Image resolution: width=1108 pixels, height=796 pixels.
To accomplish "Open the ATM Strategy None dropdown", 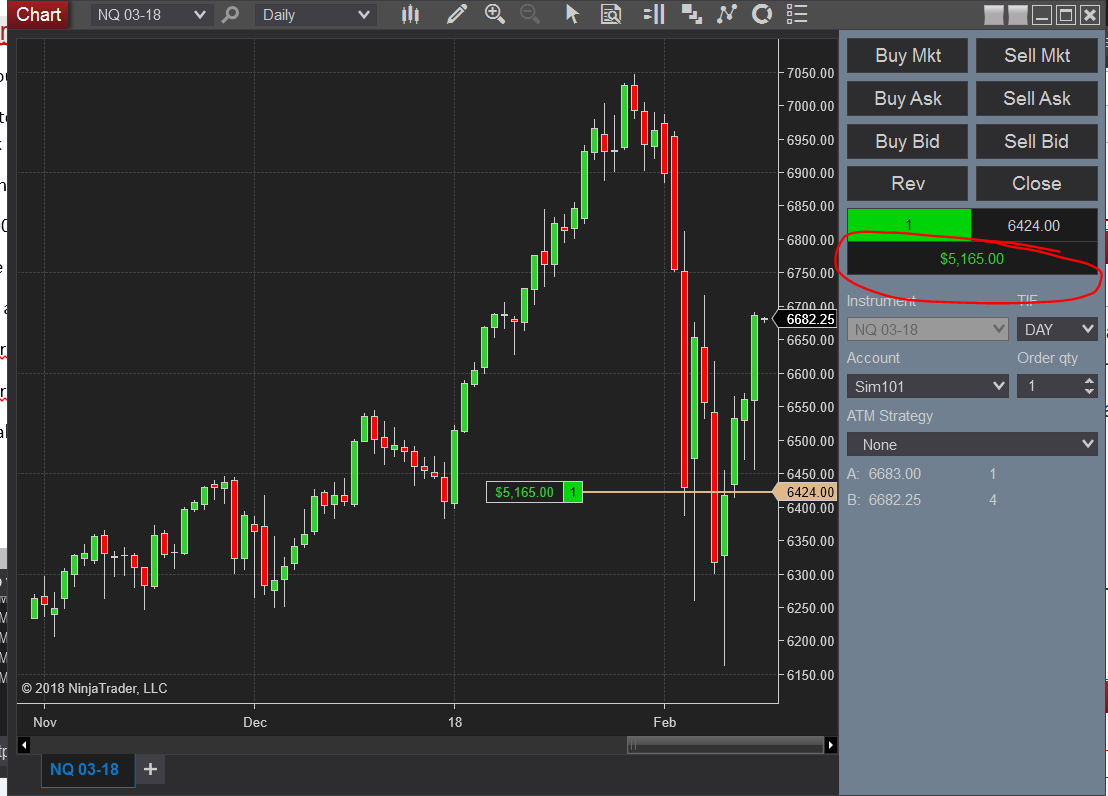I will point(972,445).
